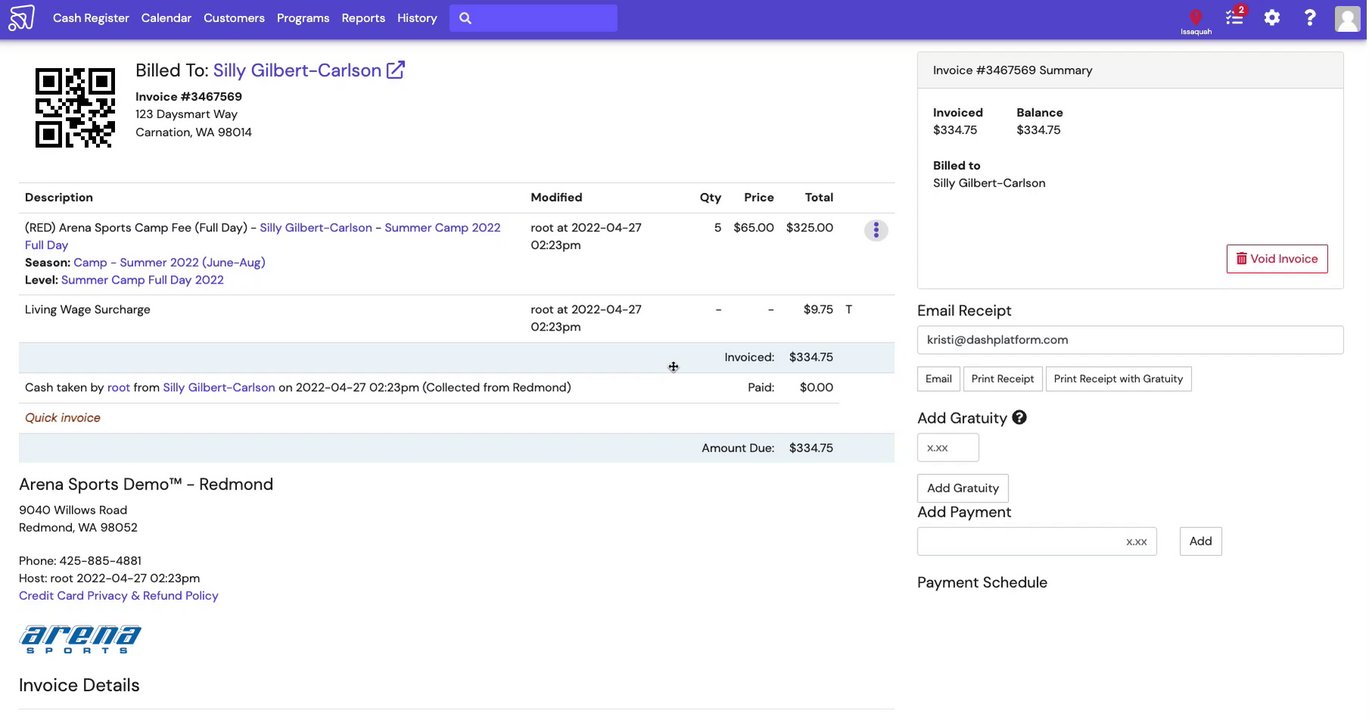Click Print Receipt with Gratuity
Screen dimensions: 1369x720
[1118, 379]
